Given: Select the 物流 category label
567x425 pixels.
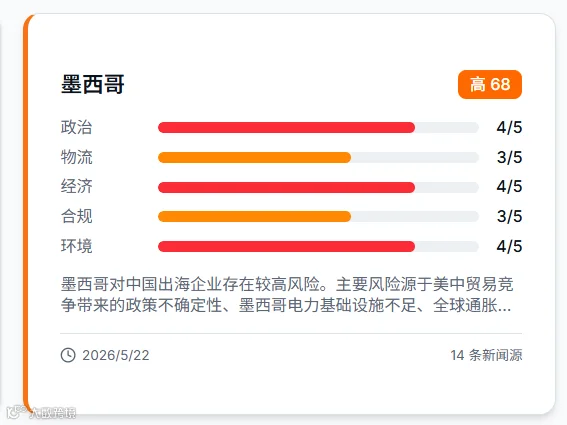Looking at the screenshot, I should click(76, 157).
